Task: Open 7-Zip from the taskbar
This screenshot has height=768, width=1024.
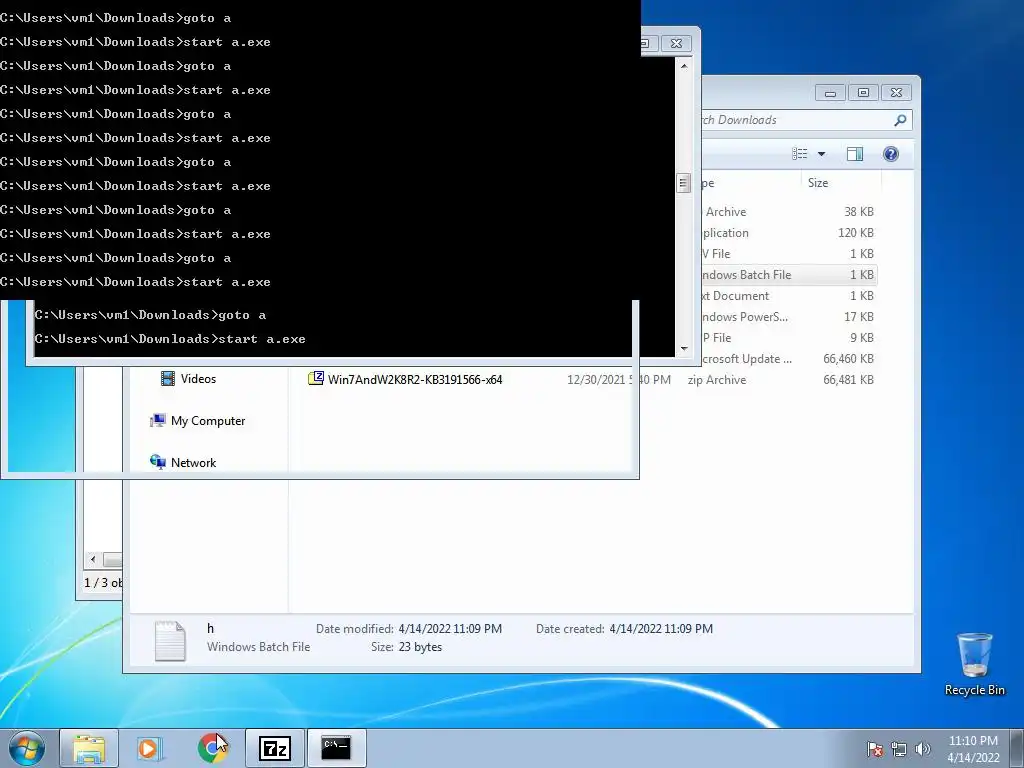Action: [275, 748]
